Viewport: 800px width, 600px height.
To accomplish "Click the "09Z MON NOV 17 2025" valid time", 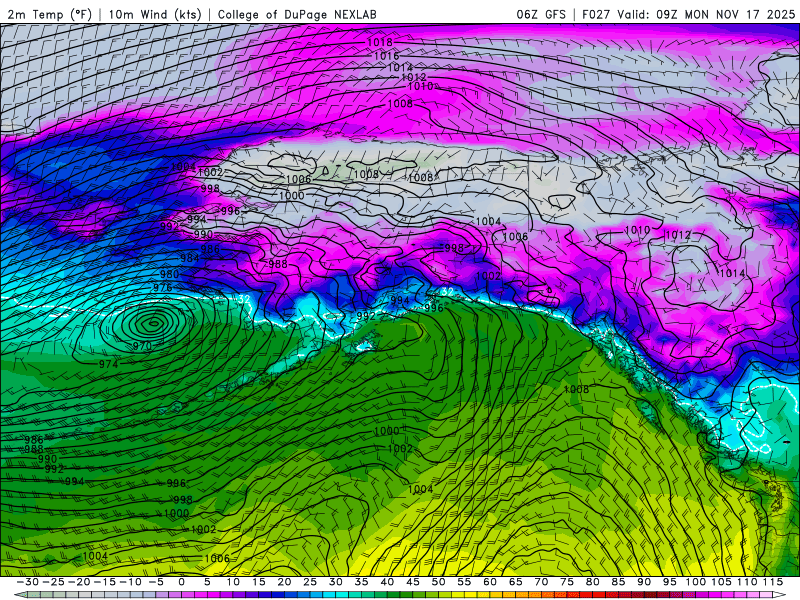I will pyautogui.click(x=726, y=14).
